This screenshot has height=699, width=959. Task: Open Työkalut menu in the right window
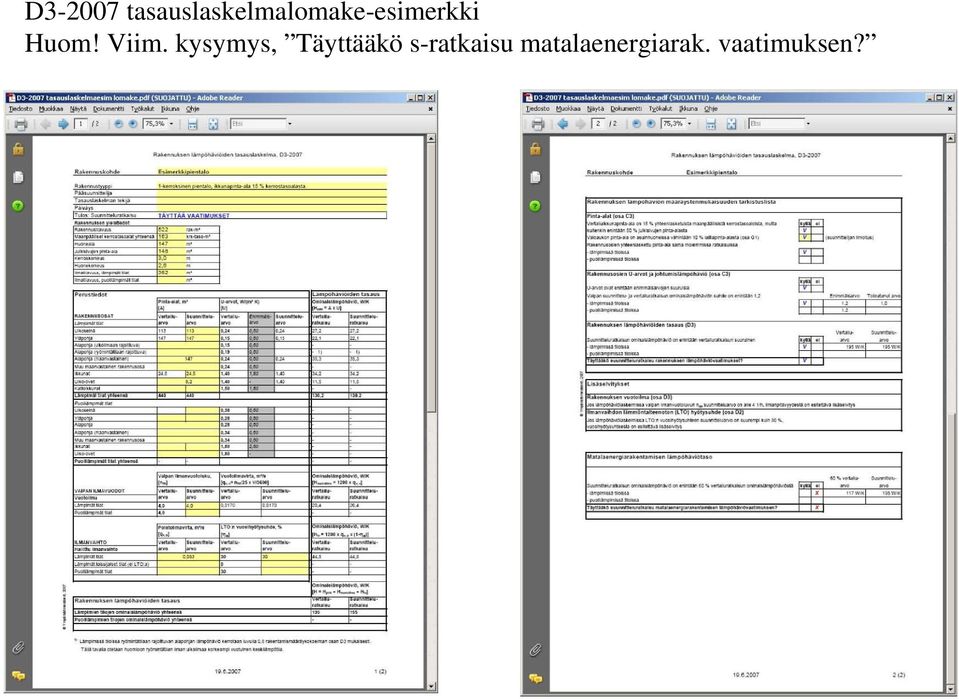tap(660, 109)
